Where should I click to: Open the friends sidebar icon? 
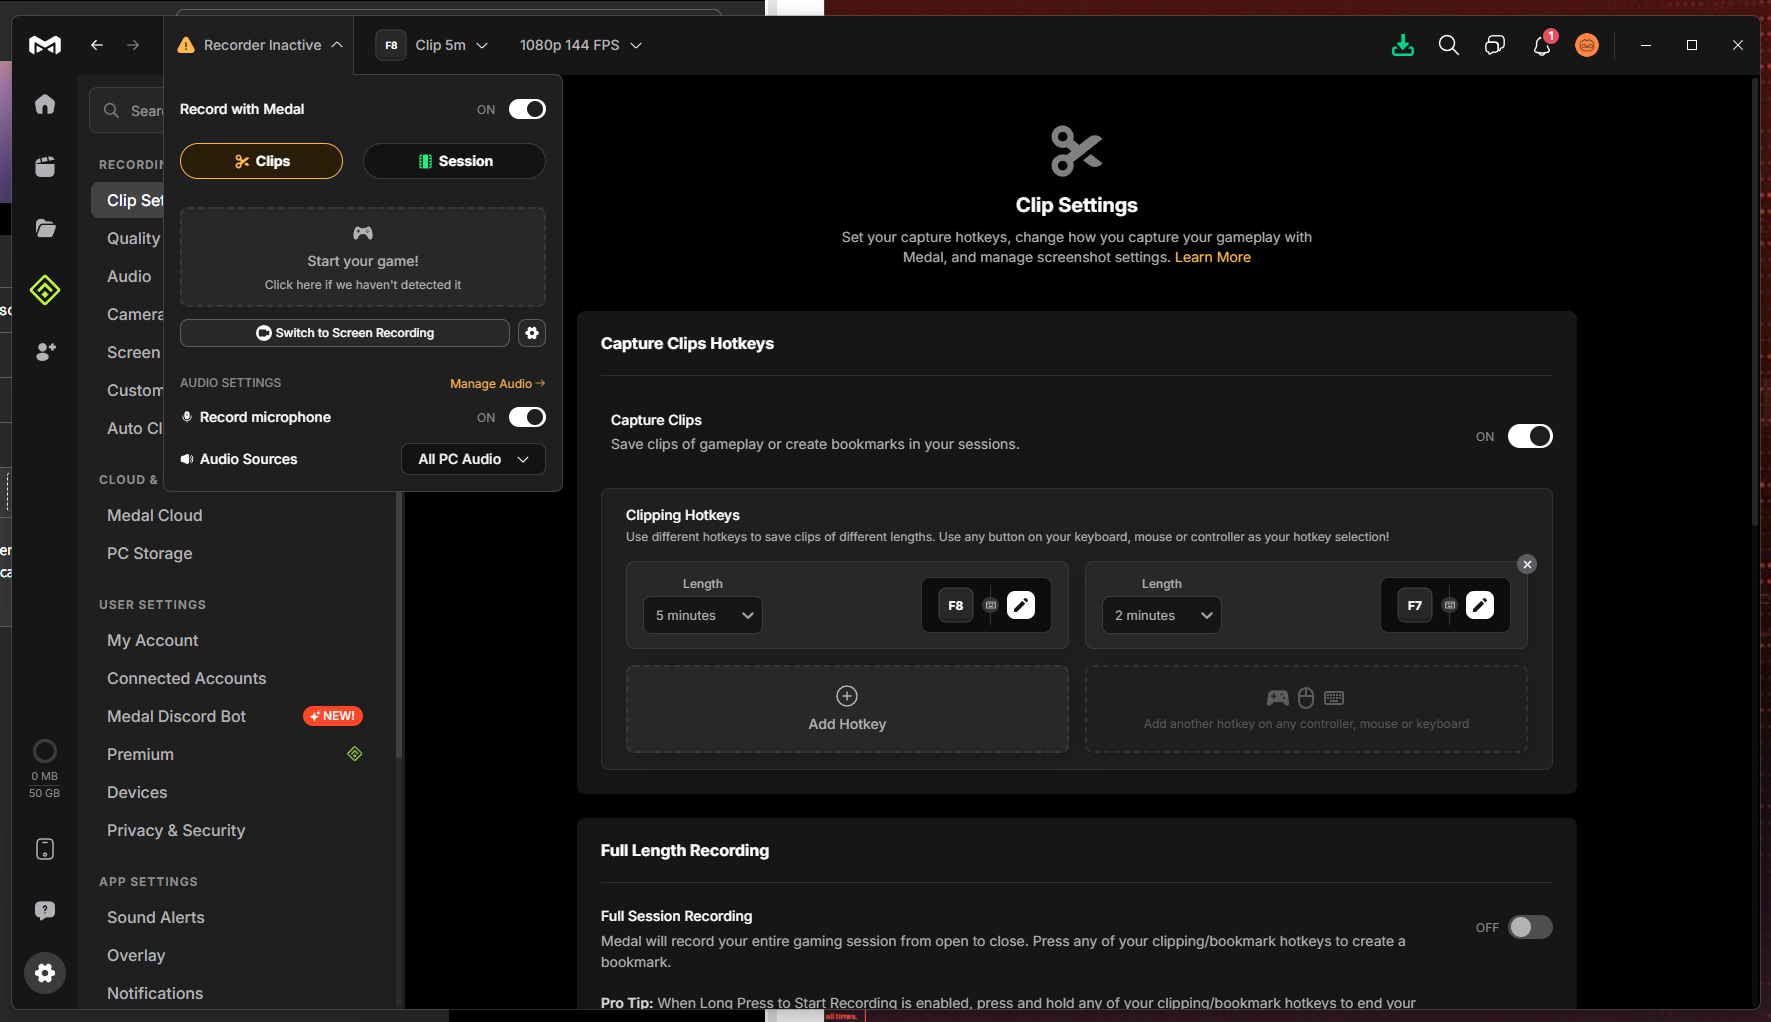45,352
